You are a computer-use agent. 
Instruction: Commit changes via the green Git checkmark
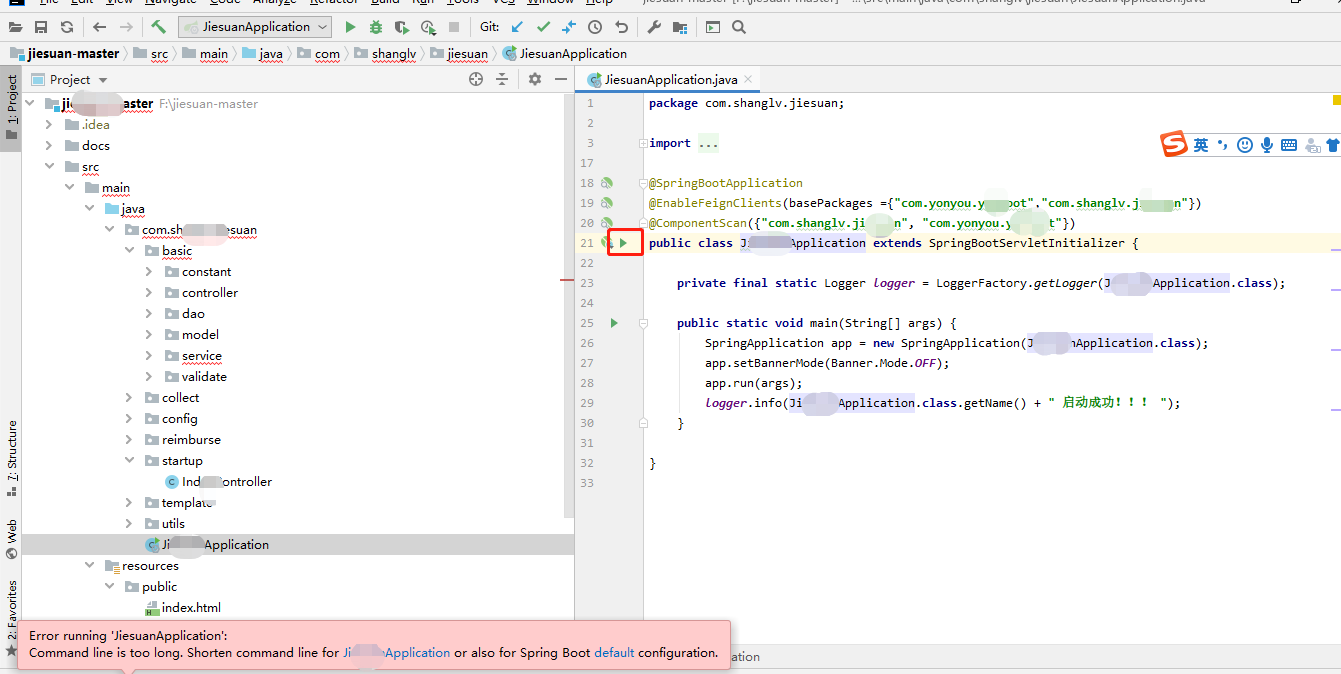pos(543,27)
